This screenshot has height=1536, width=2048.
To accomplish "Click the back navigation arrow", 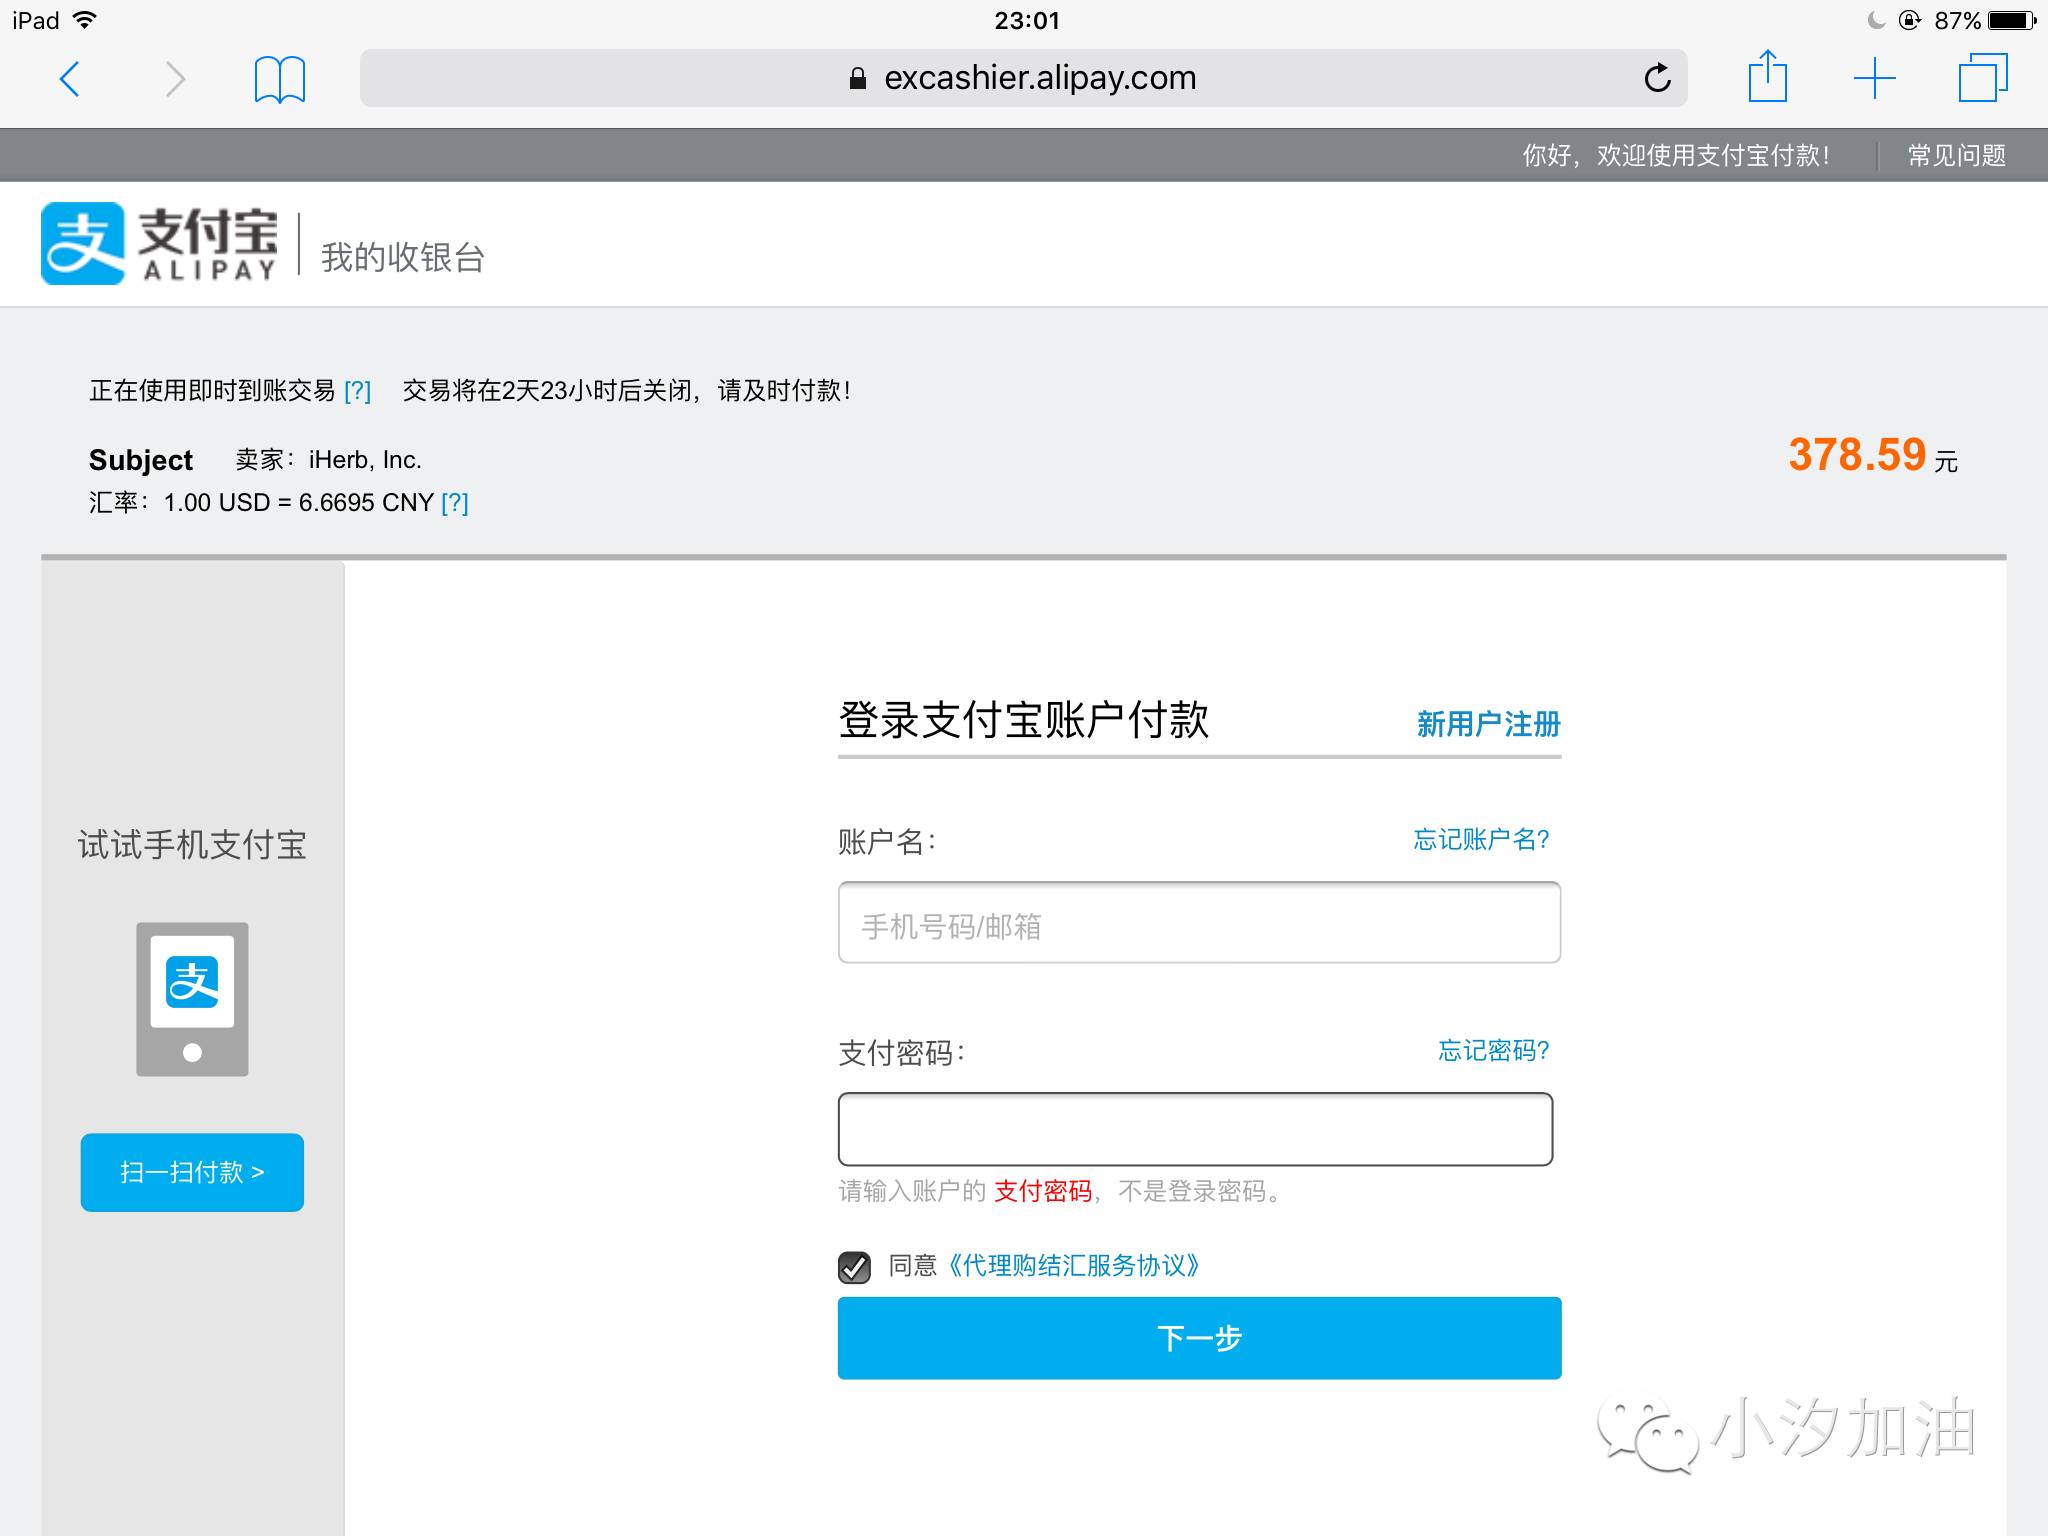I will pos(70,77).
